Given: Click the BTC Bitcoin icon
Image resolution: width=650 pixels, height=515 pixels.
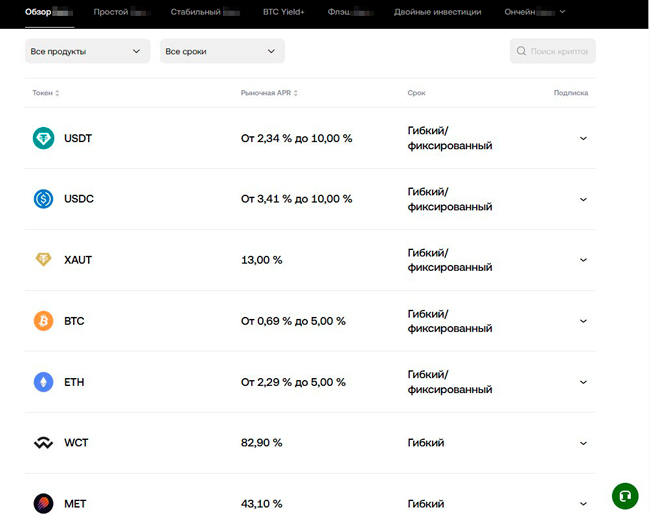Looking at the screenshot, I should (x=44, y=321).
